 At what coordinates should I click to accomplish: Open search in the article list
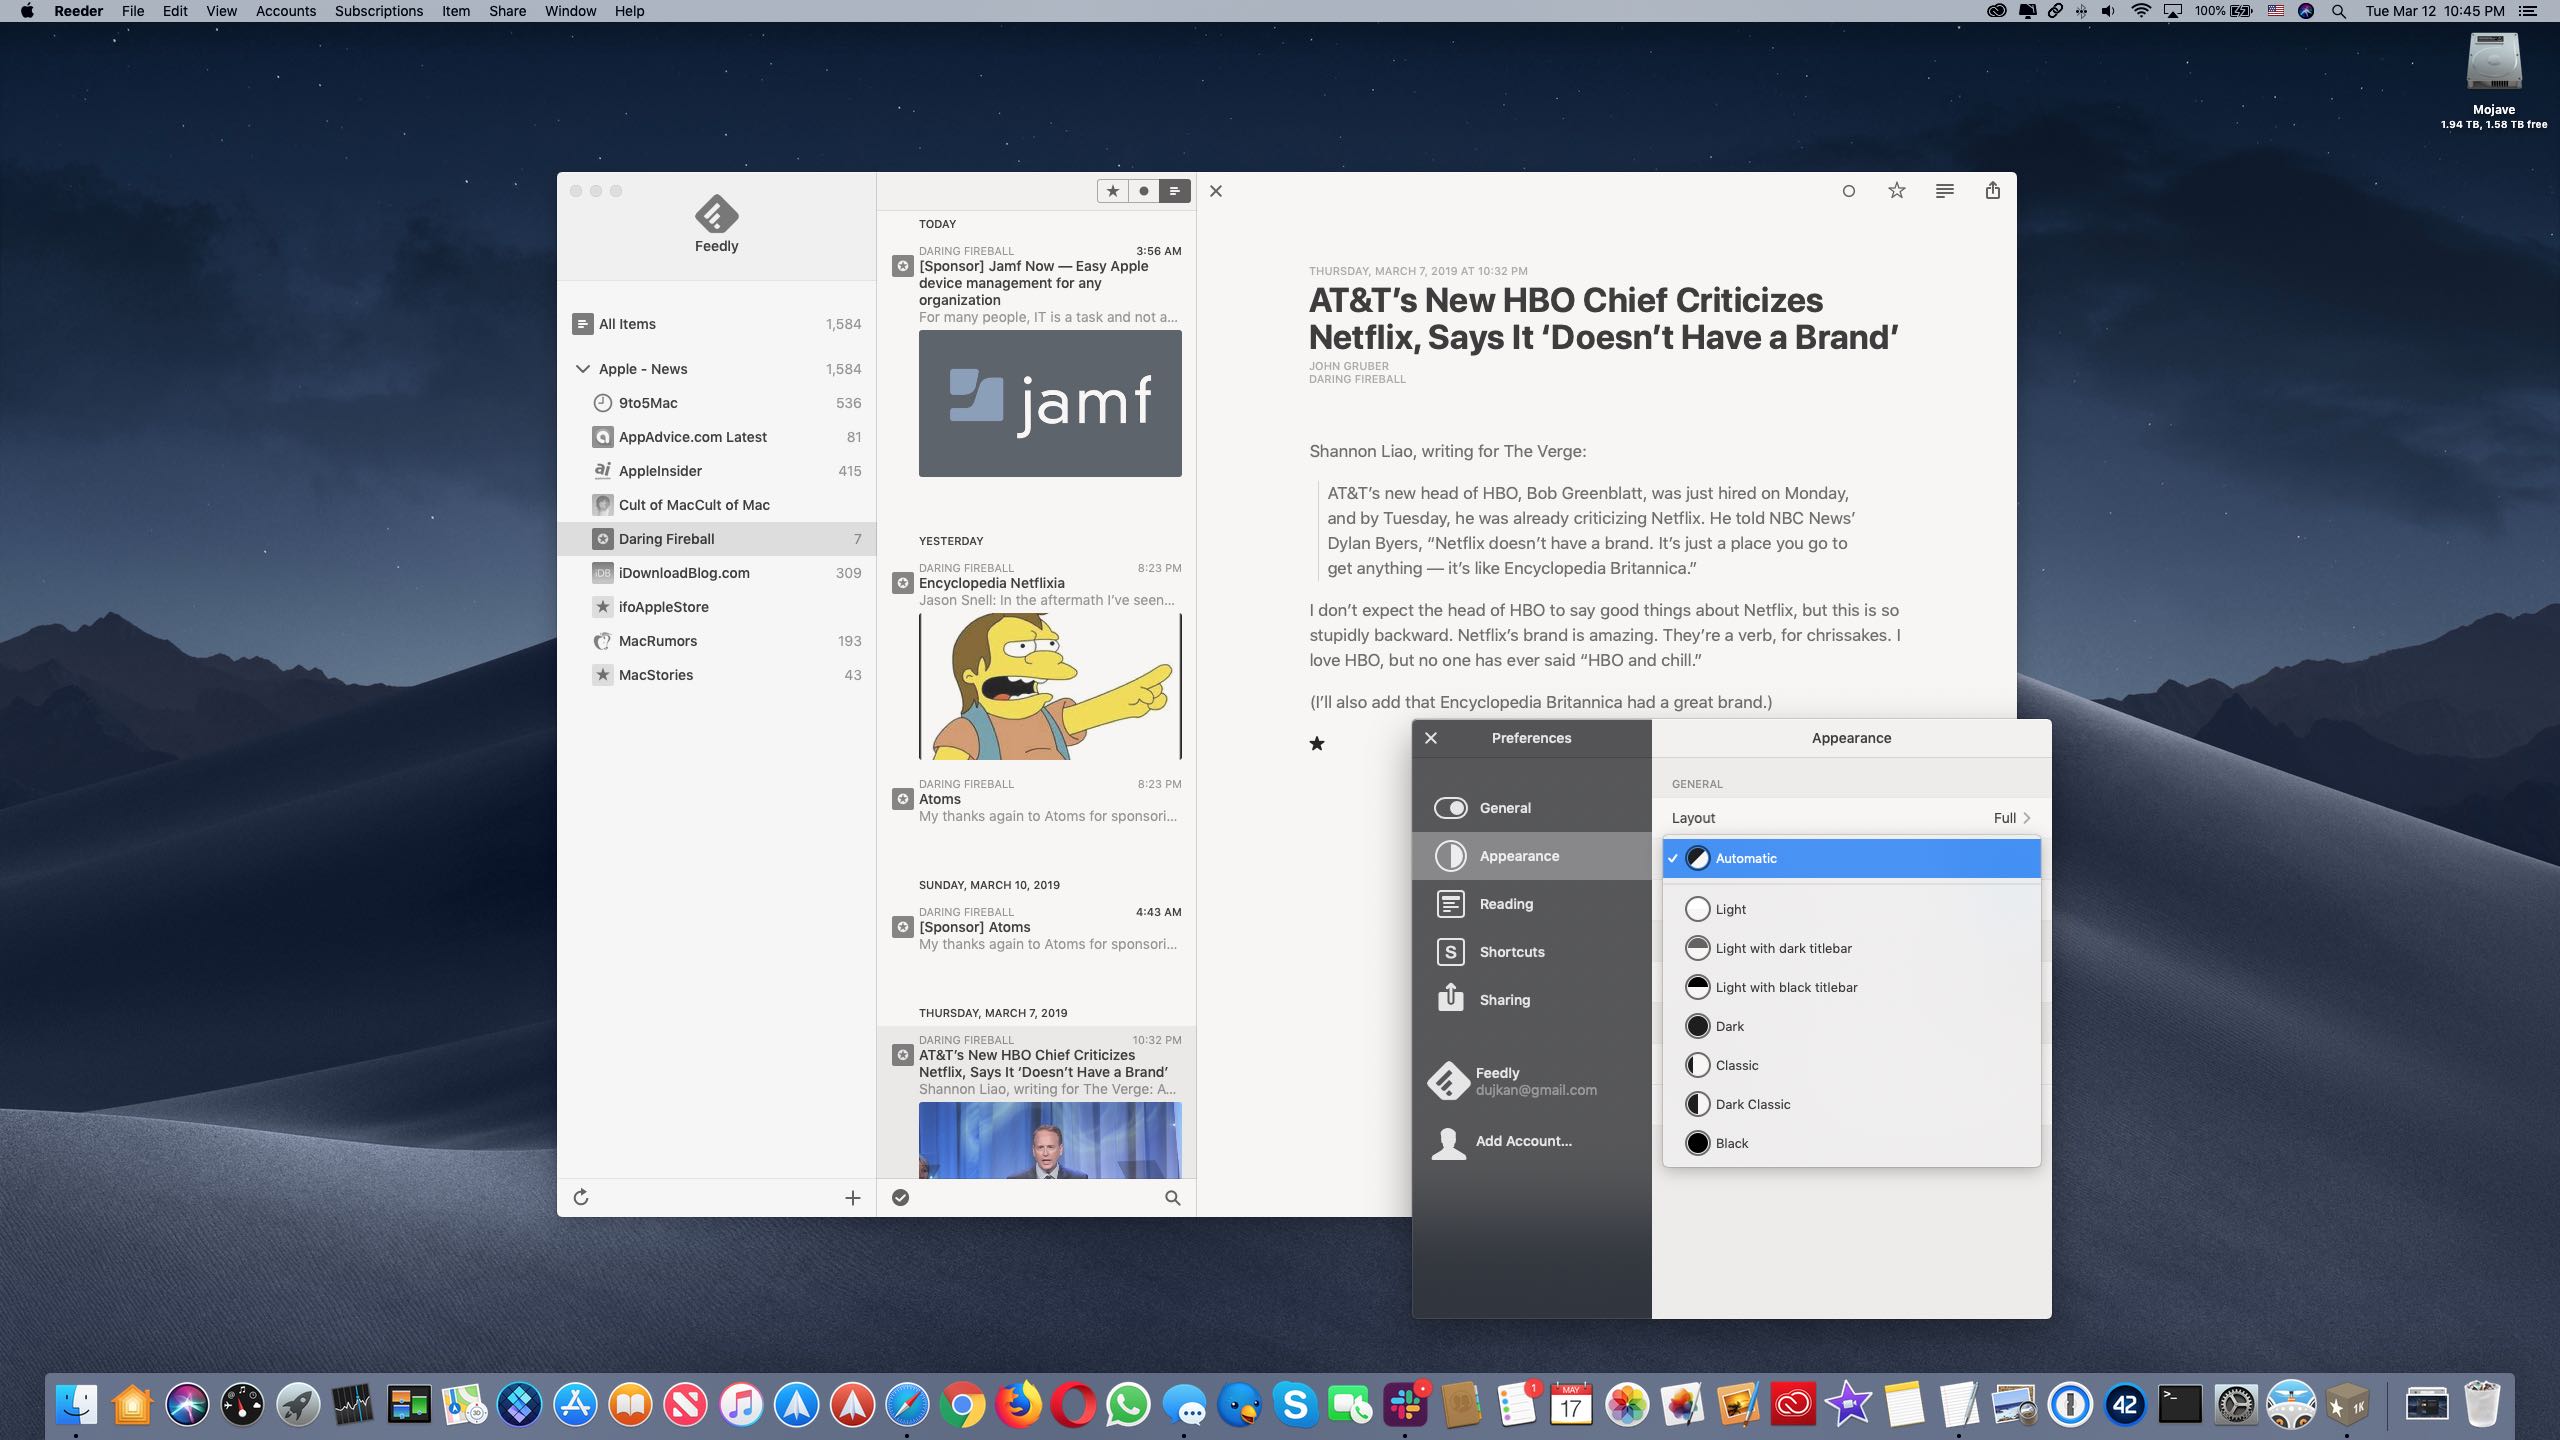(1172, 1197)
